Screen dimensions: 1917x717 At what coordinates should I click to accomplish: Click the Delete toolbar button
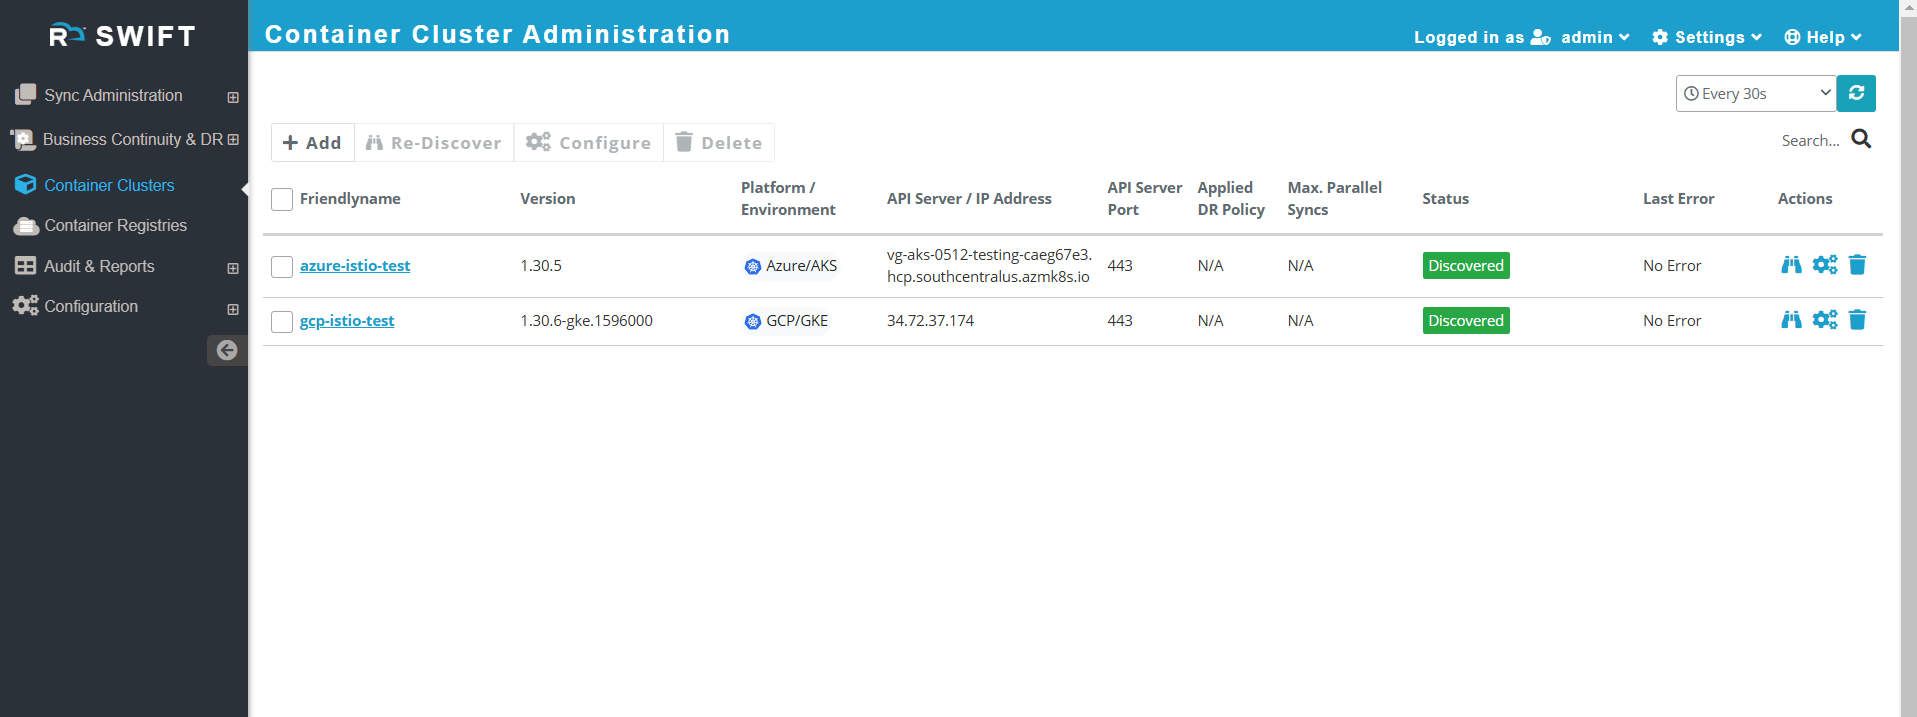pyautogui.click(x=719, y=142)
